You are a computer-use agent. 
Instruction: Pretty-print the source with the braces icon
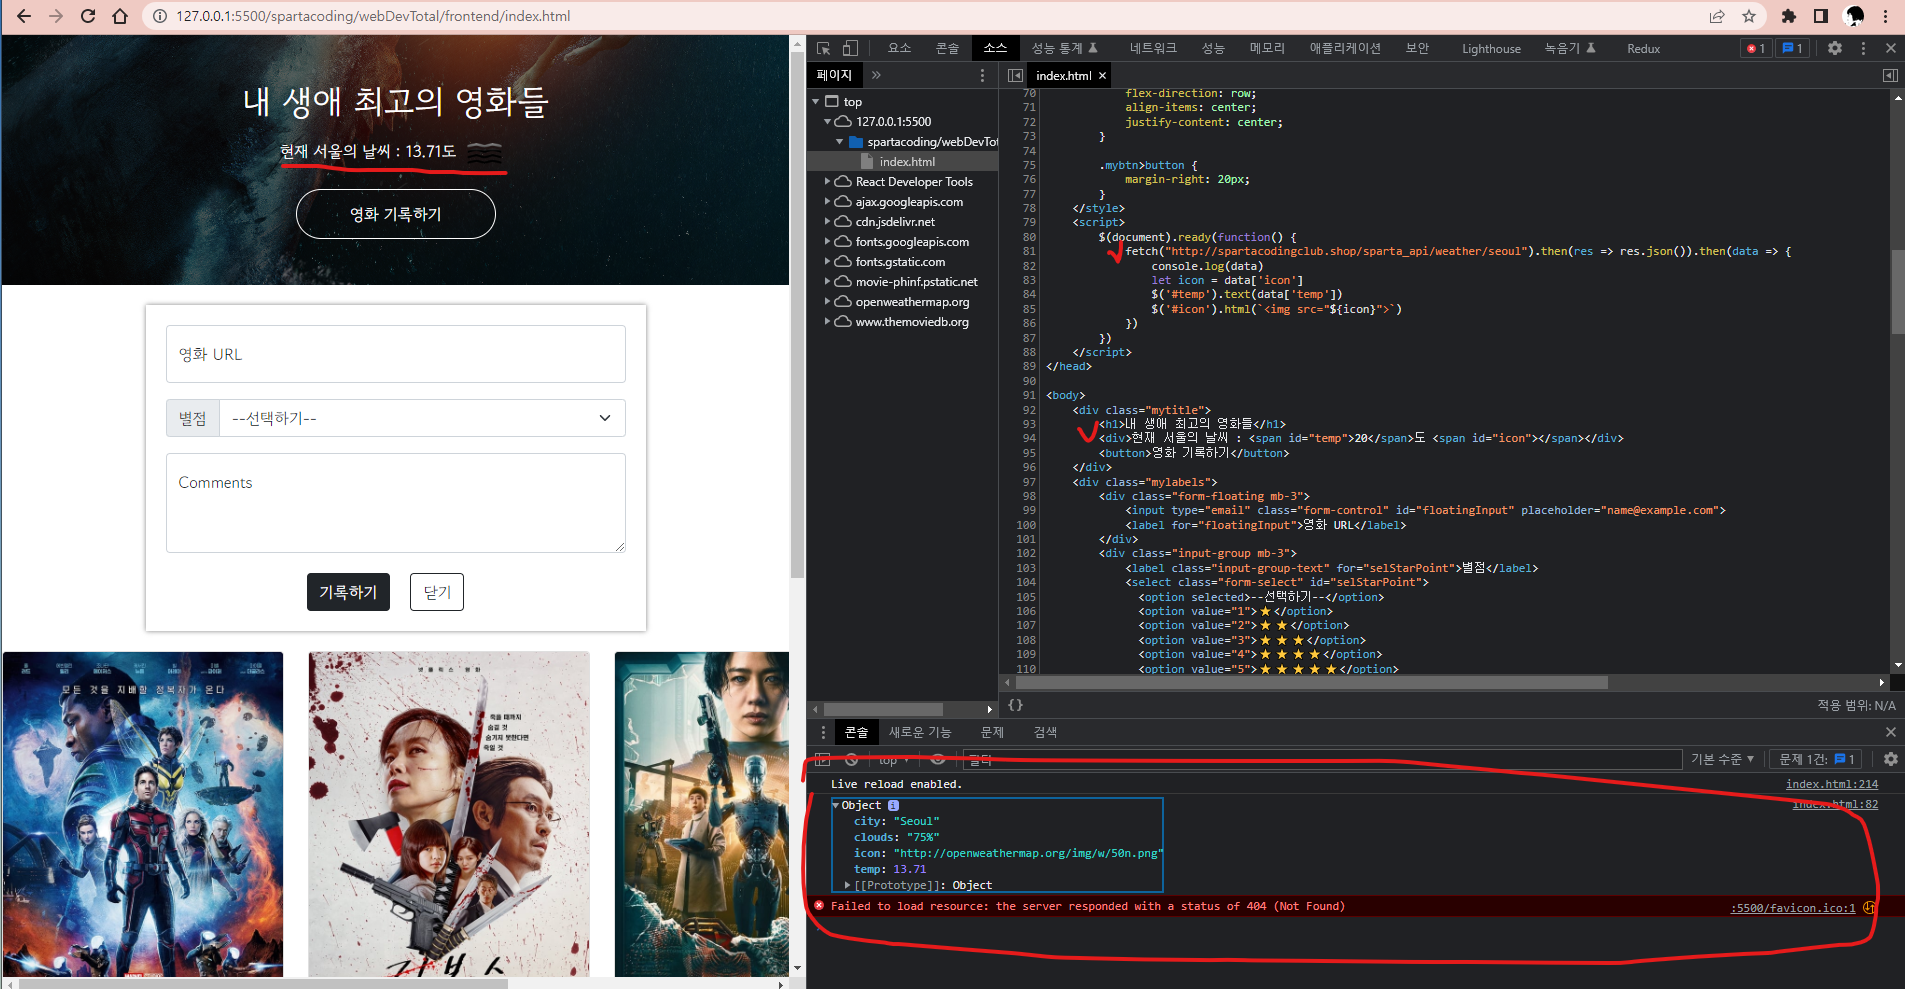[1016, 705]
